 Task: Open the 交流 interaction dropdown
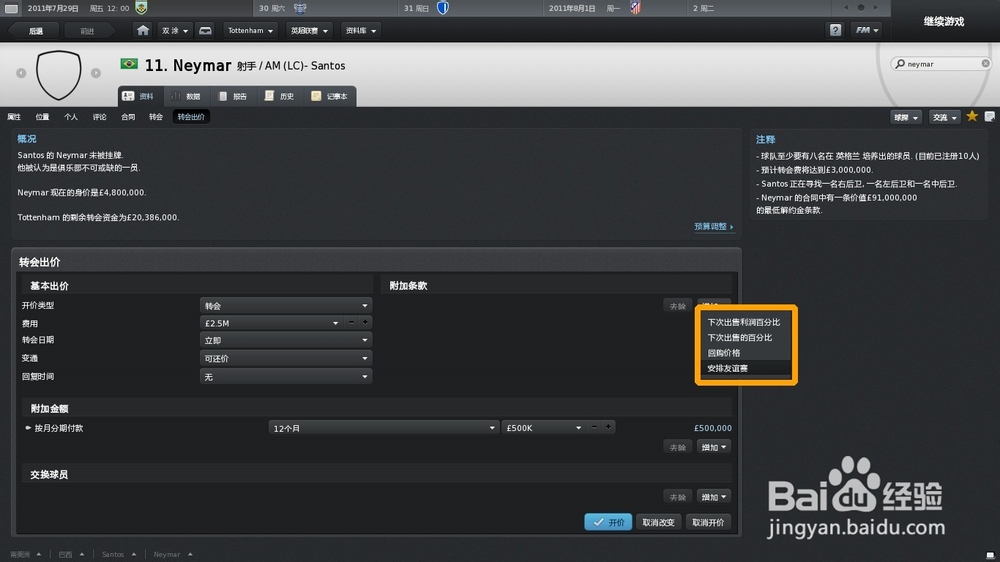click(945, 117)
